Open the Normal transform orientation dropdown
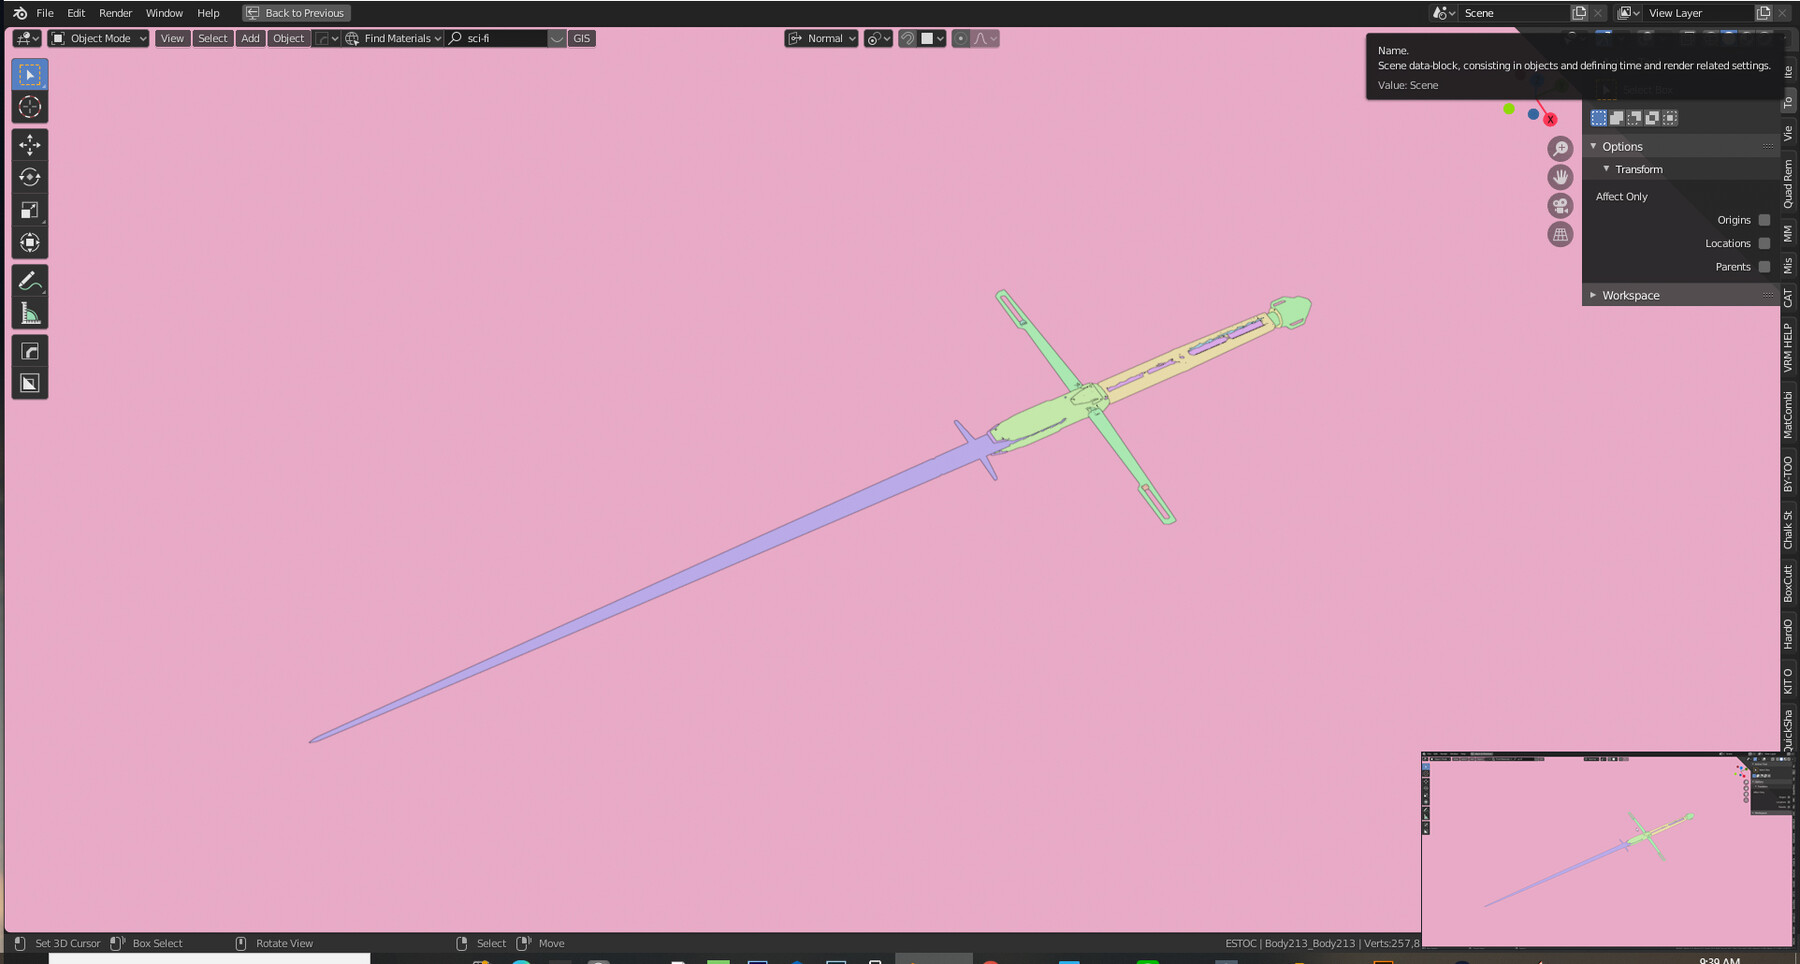Screen dimensions: 1800x964 click(820, 38)
